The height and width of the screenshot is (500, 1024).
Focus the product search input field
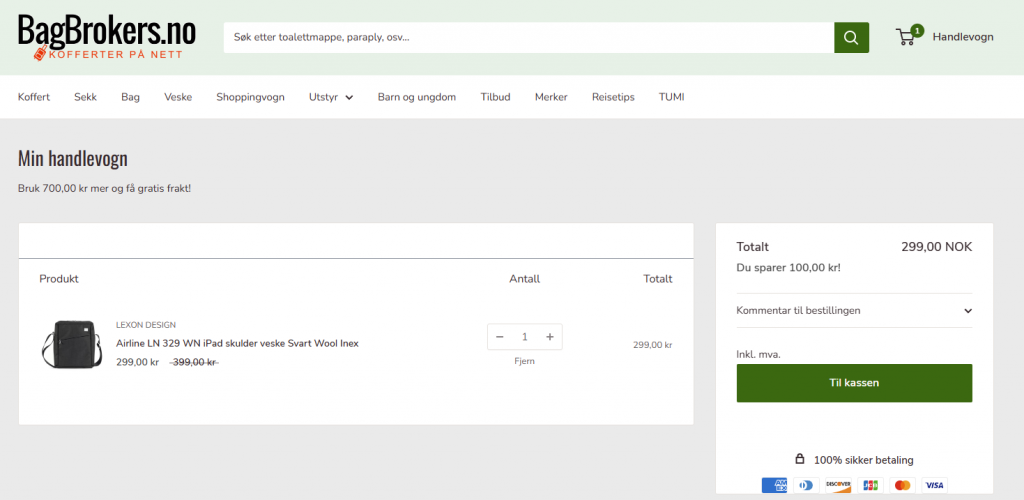pos(529,38)
